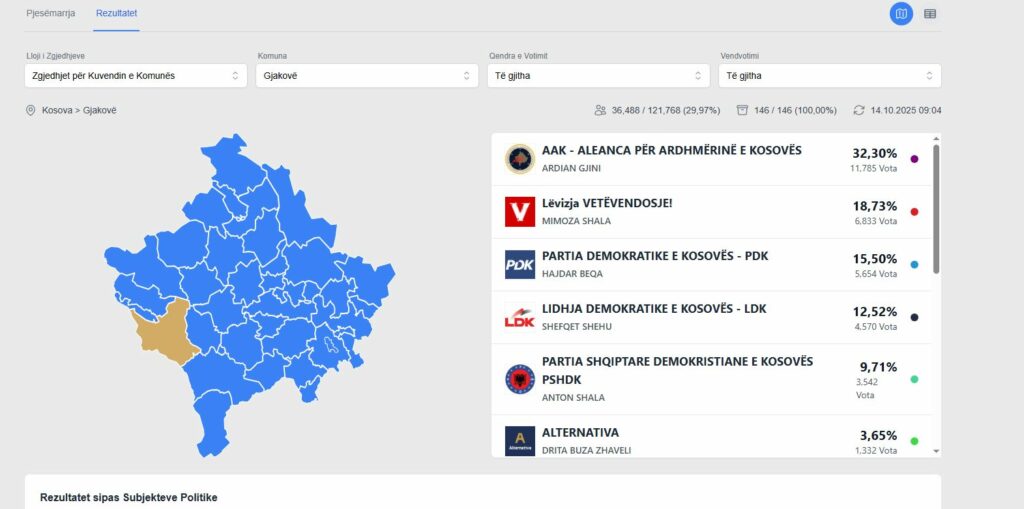This screenshot has width=1024, height=509.
Task: Click the Alternativa party logo
Action: [x=520, y=440]
